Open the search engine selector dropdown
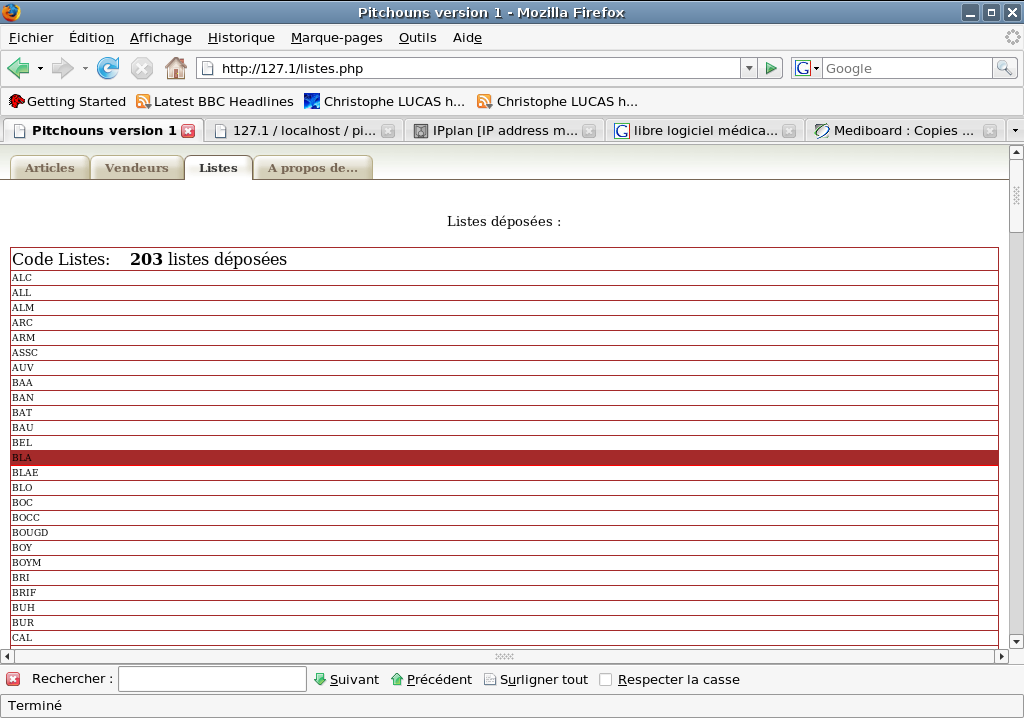 [806, 68]
